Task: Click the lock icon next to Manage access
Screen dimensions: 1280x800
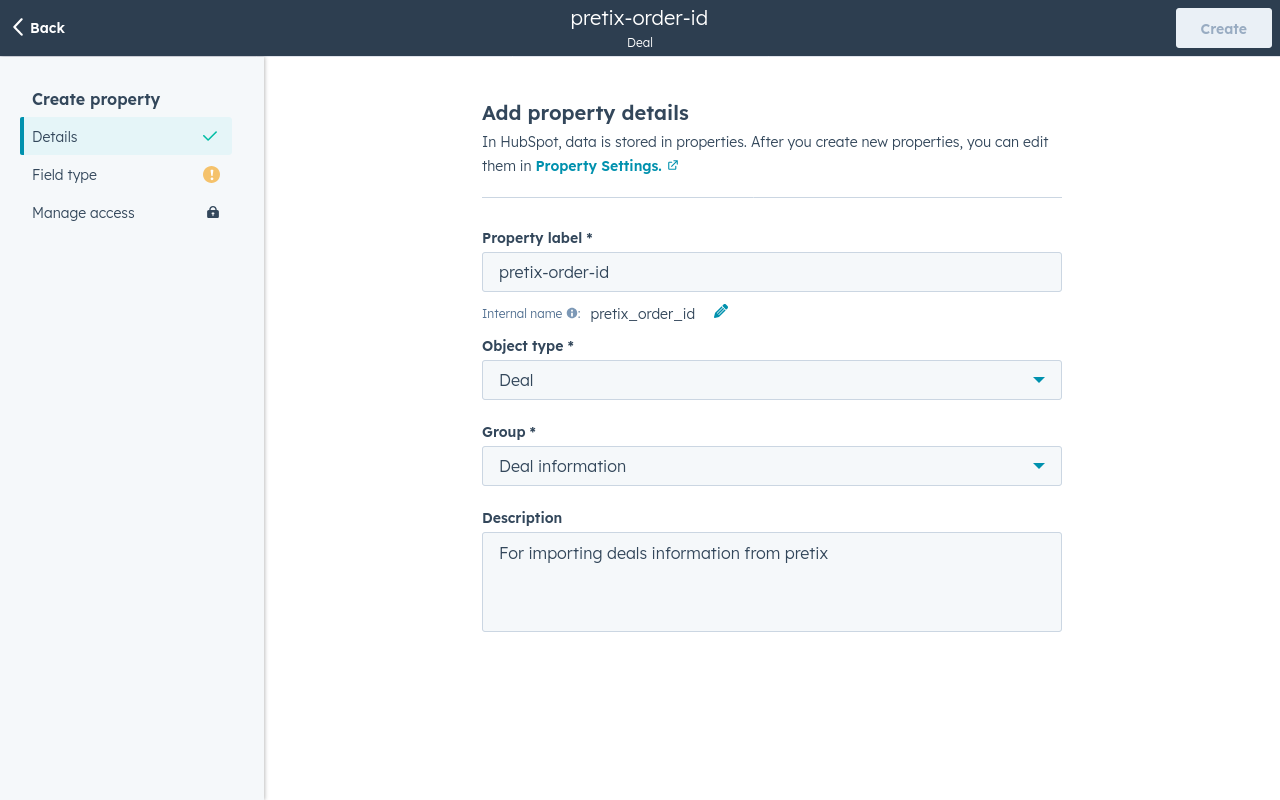Action: pyautogui.click(x=212, y=213)
